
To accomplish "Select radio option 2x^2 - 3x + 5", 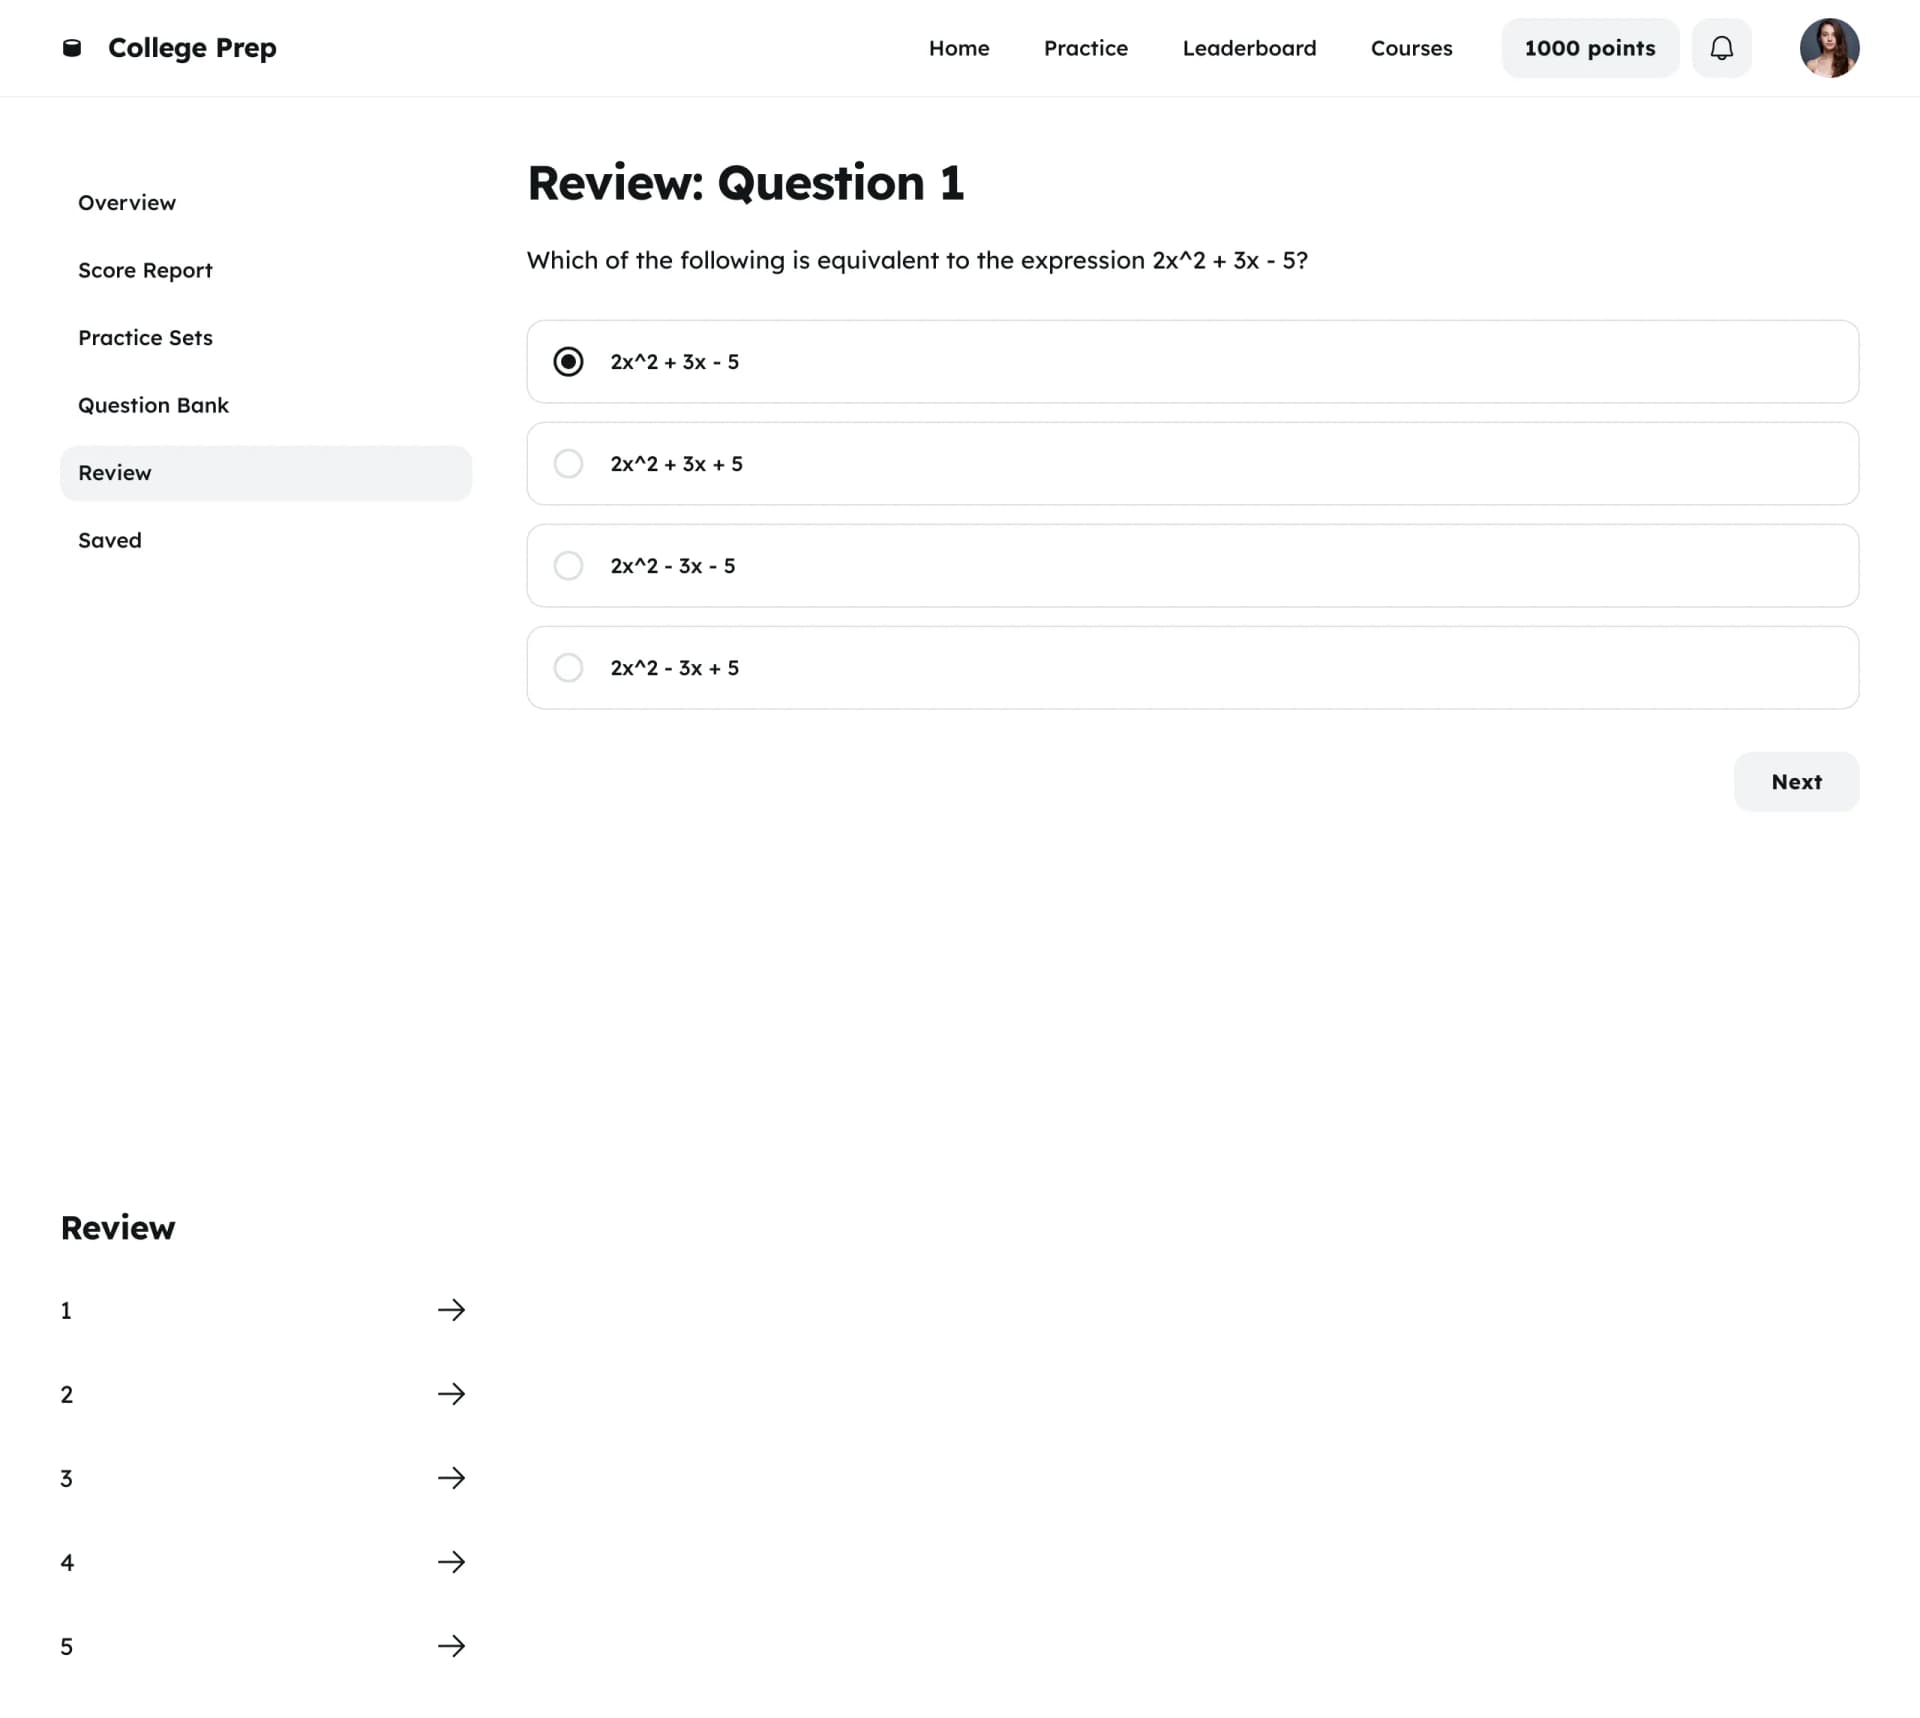I will (568, 668).
